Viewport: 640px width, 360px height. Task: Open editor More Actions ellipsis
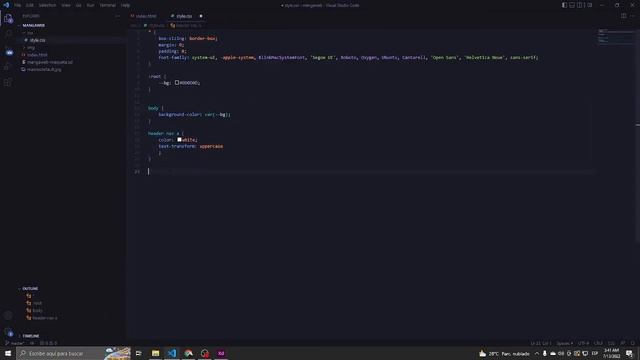[x=632, y=16]
